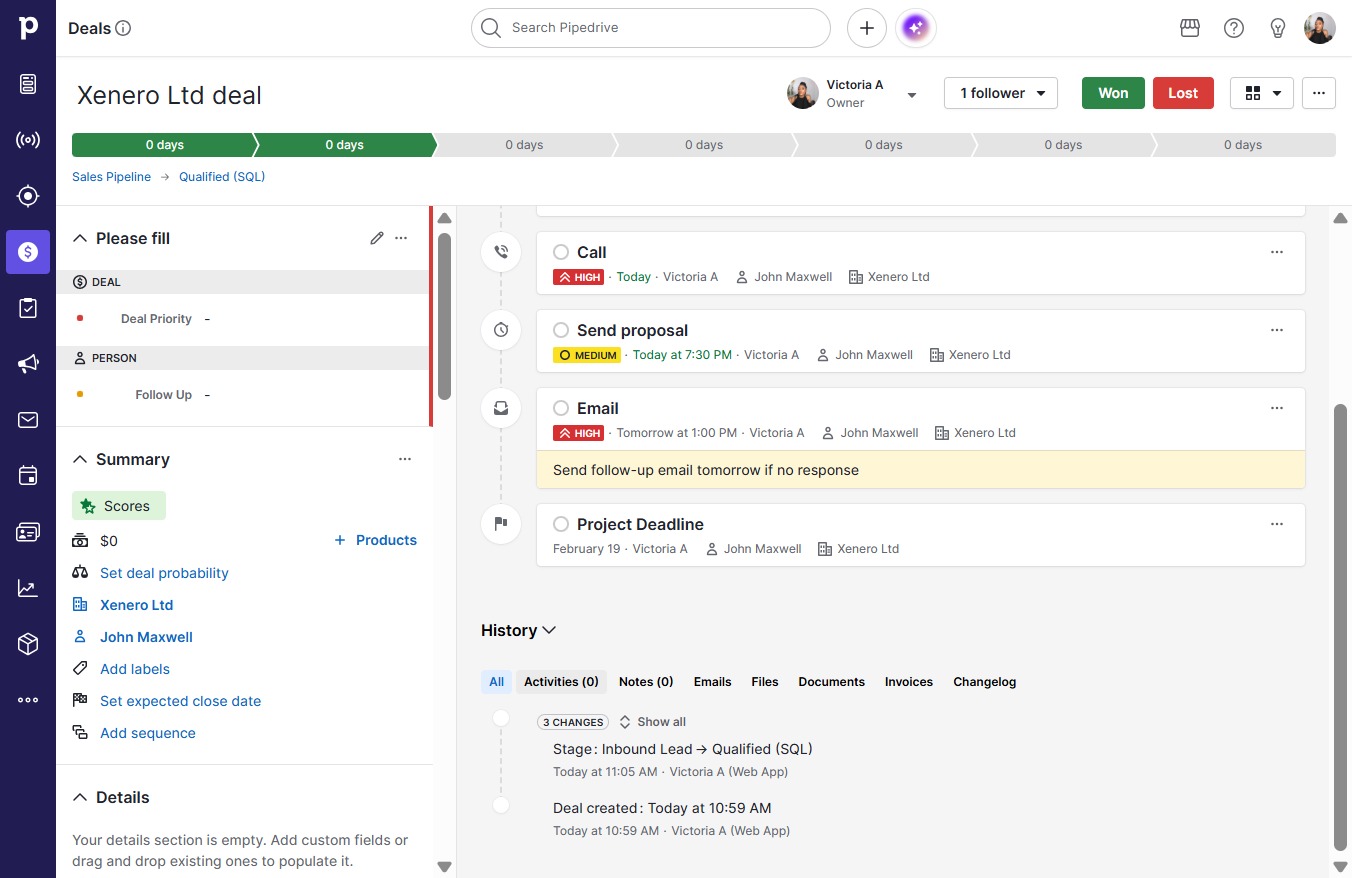
Task: Switch to the Files tab
Action: click(765, 682)
